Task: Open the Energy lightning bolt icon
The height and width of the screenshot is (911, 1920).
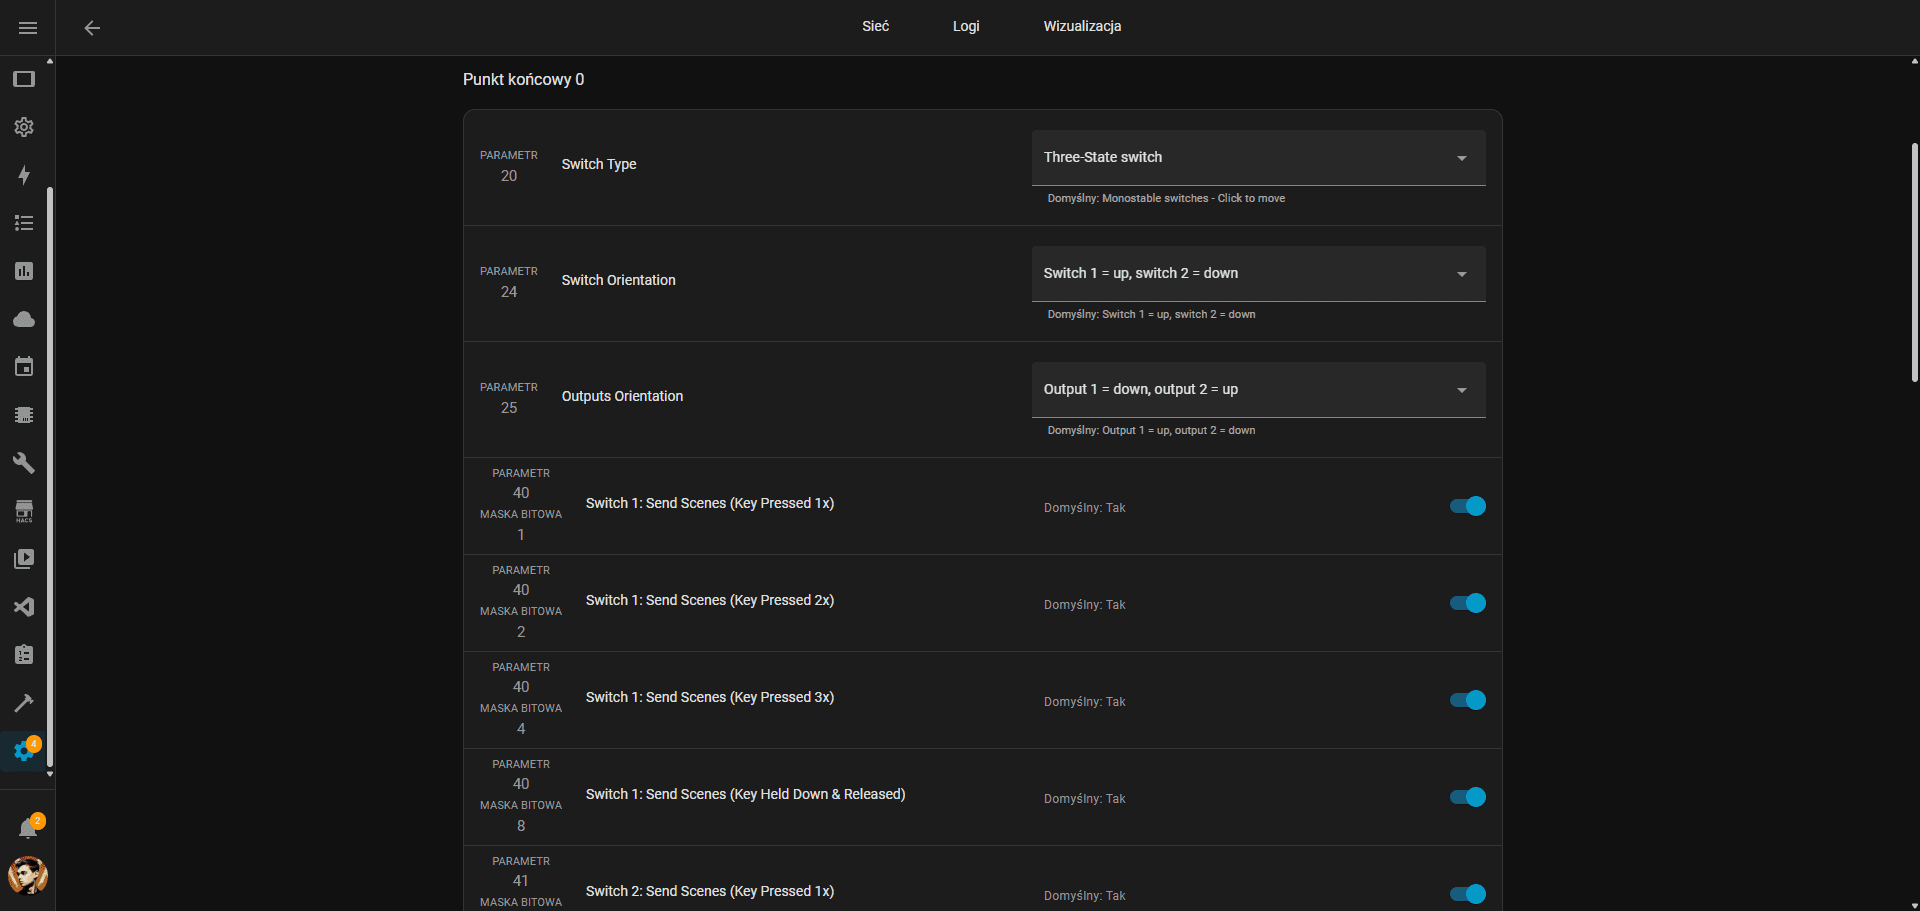Action: [x=24, y=175]
